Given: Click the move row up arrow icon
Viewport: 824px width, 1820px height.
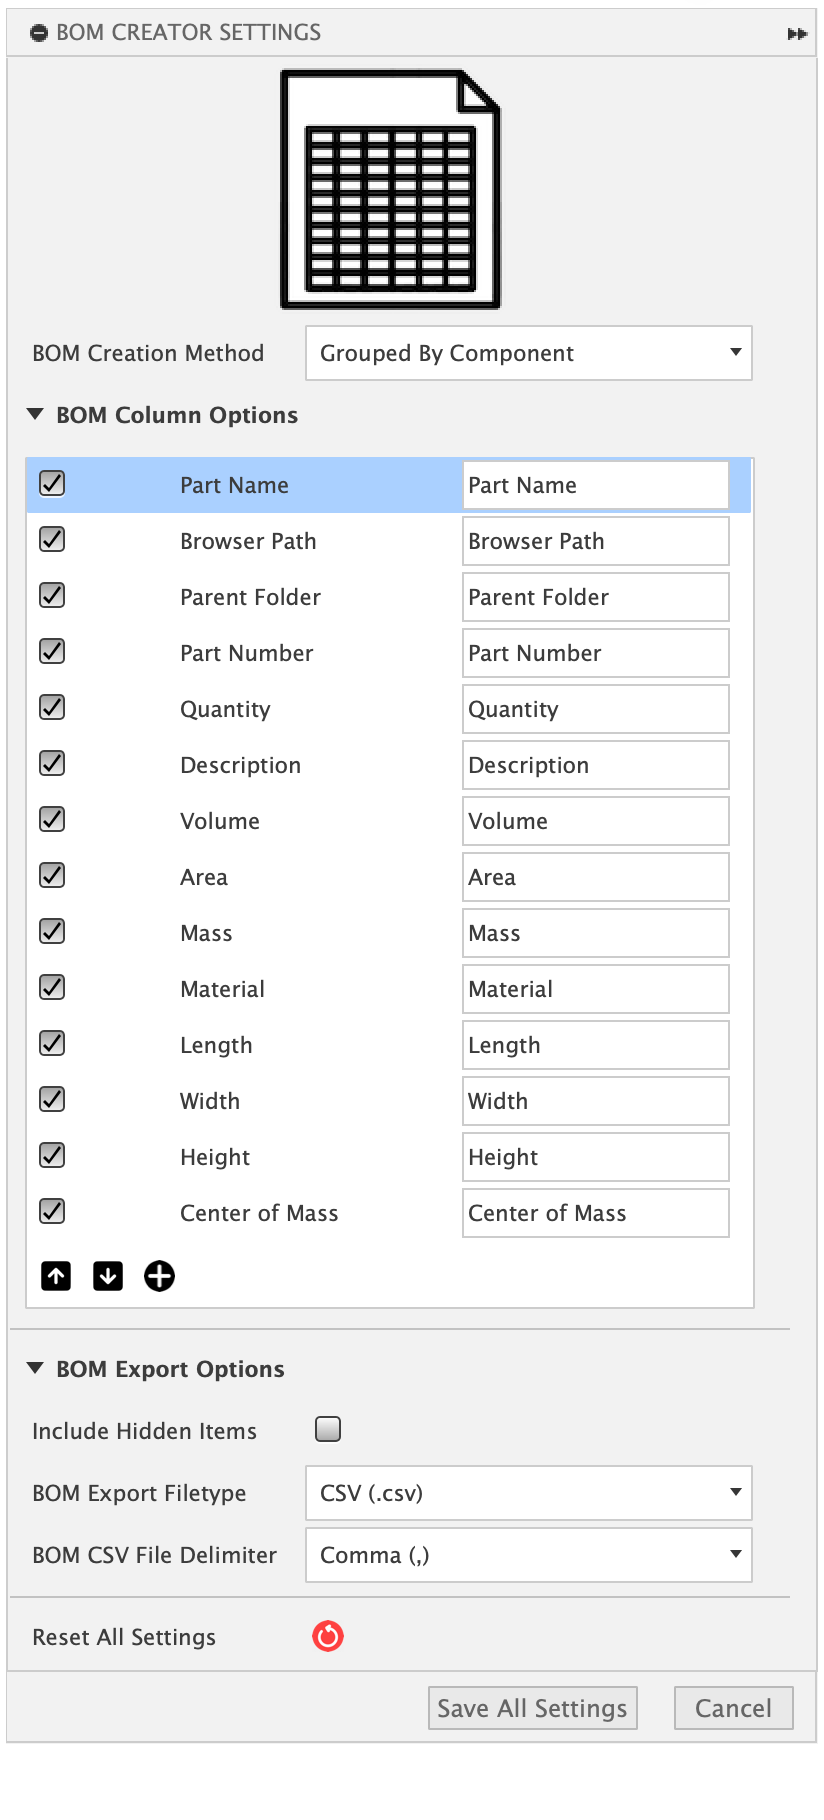Looking at the screenshot, I should point(56,1276).
